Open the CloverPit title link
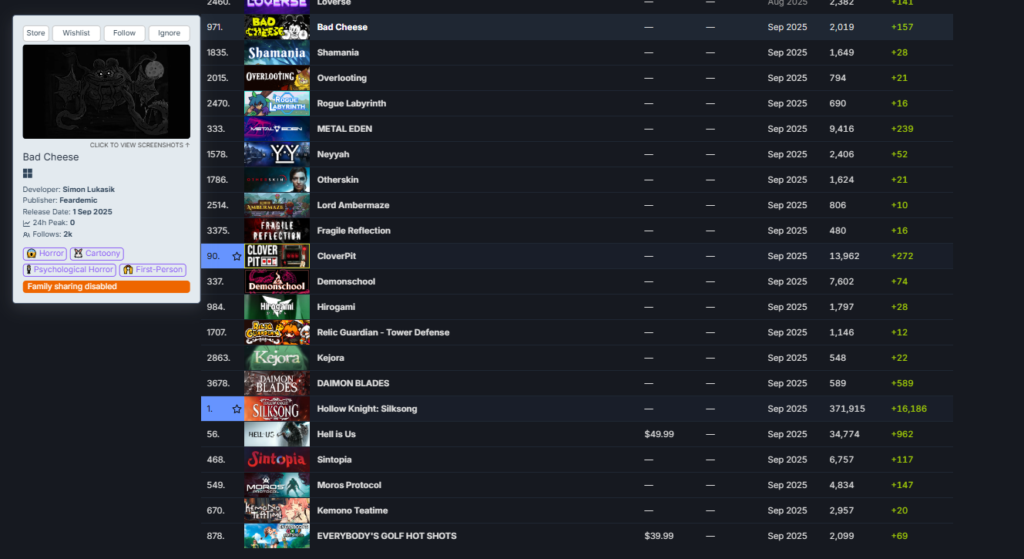 pyautogui.click(x=336, y=257)
